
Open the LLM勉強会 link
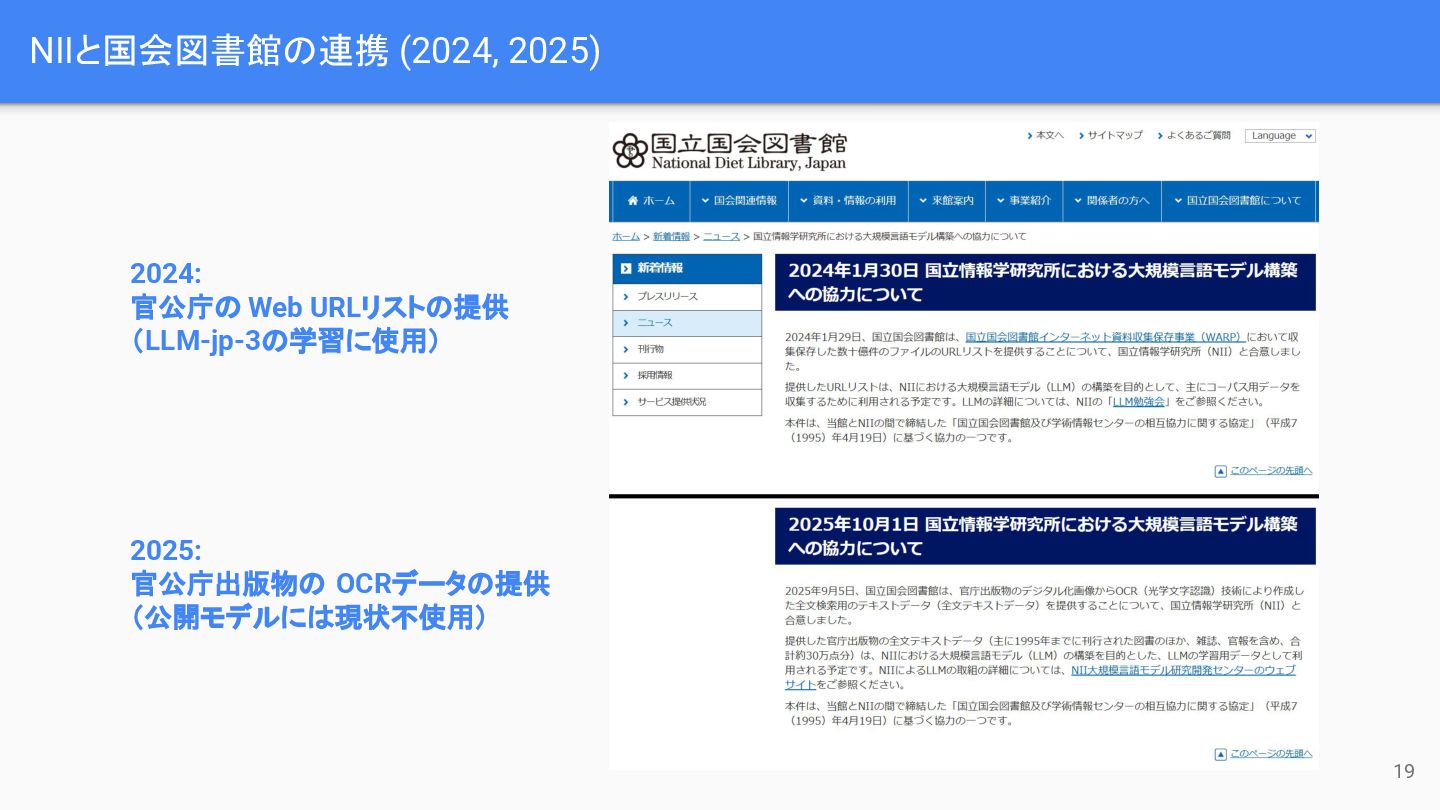point(1139,401)
